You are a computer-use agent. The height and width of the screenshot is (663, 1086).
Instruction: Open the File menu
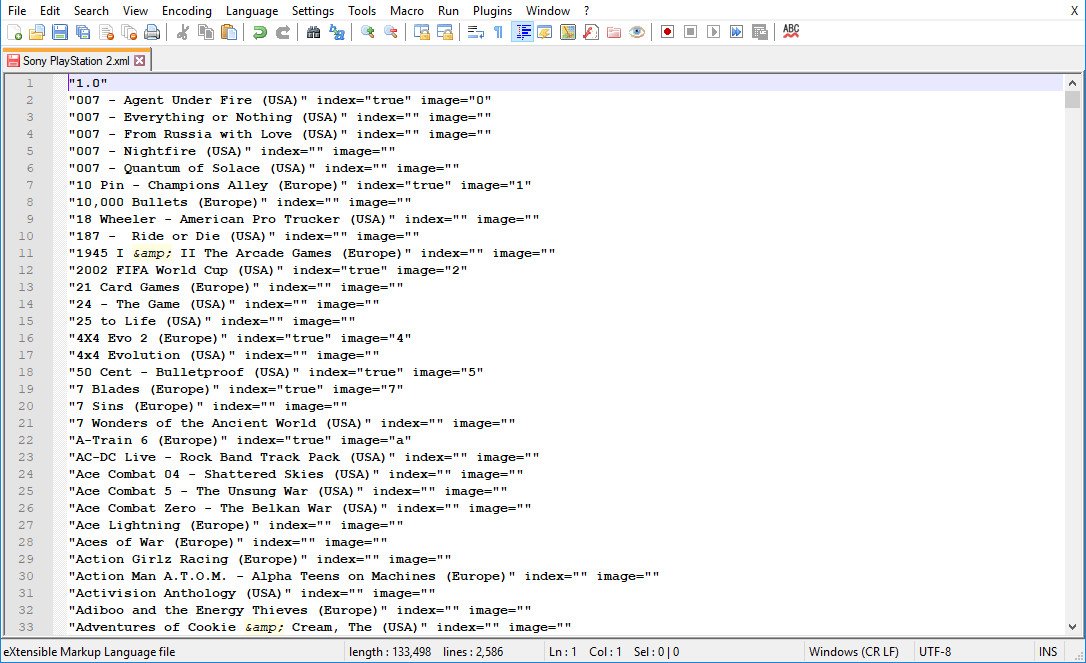[x=17, y=10]
